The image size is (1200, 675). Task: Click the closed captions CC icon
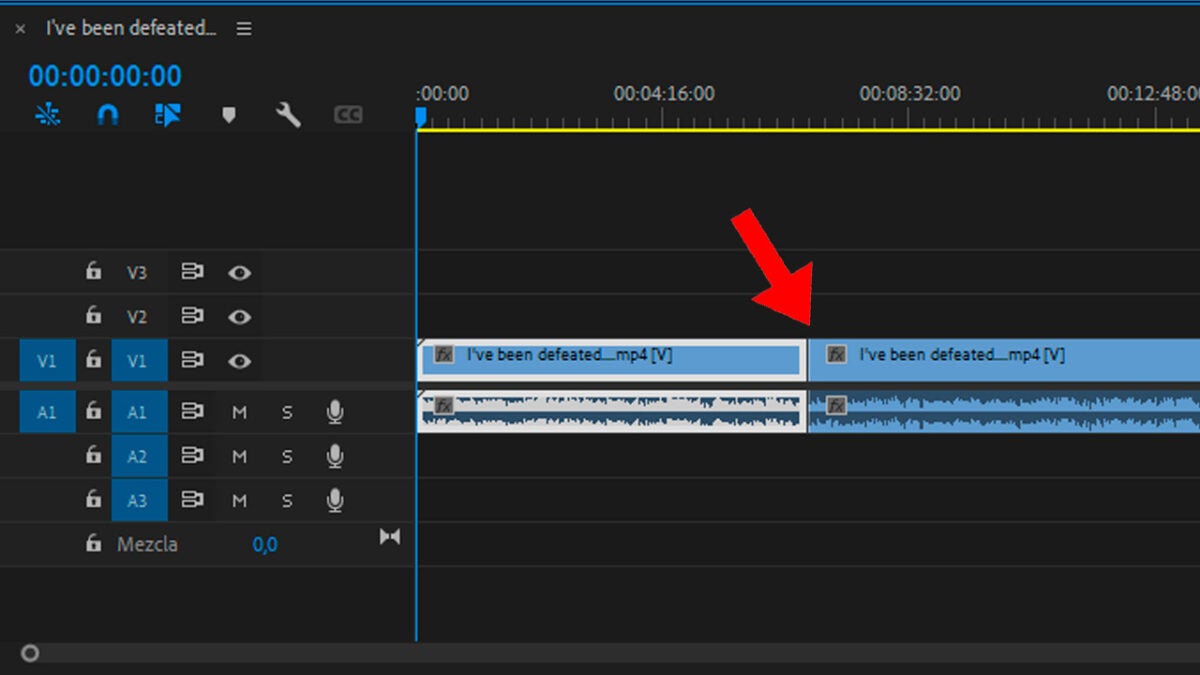pos(347,116)
